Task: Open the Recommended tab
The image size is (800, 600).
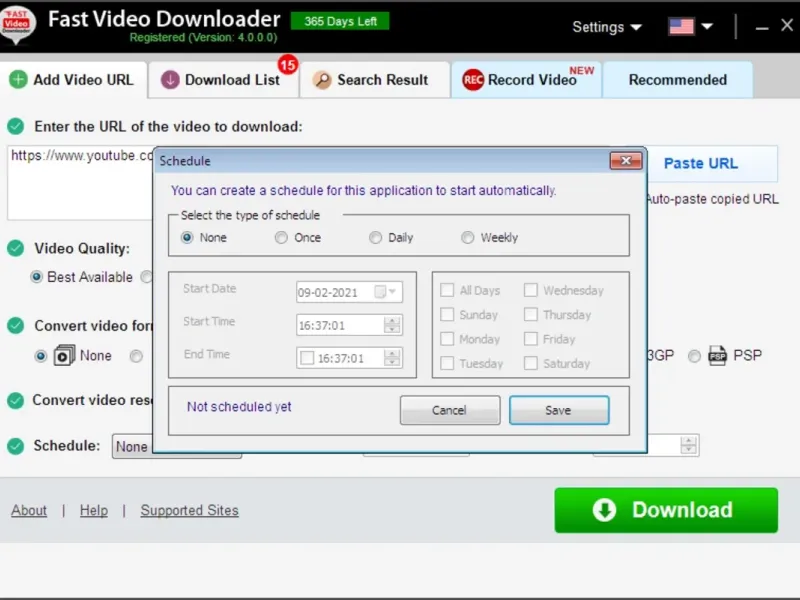Action: tap(678, 80)
